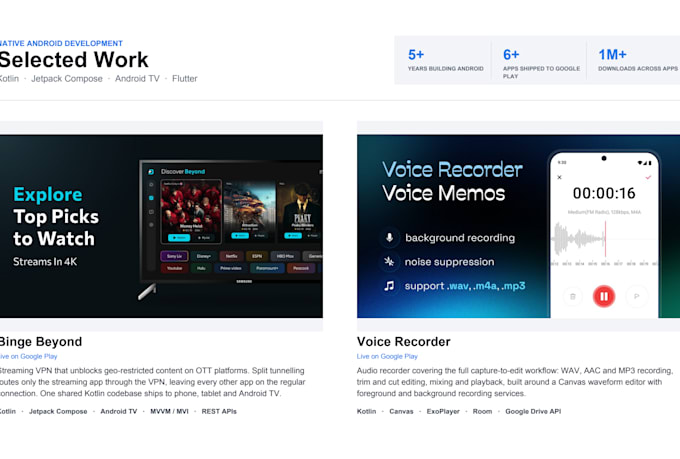Click the Voice Recorder project title

pyautogui.click(x=404, y=342)
